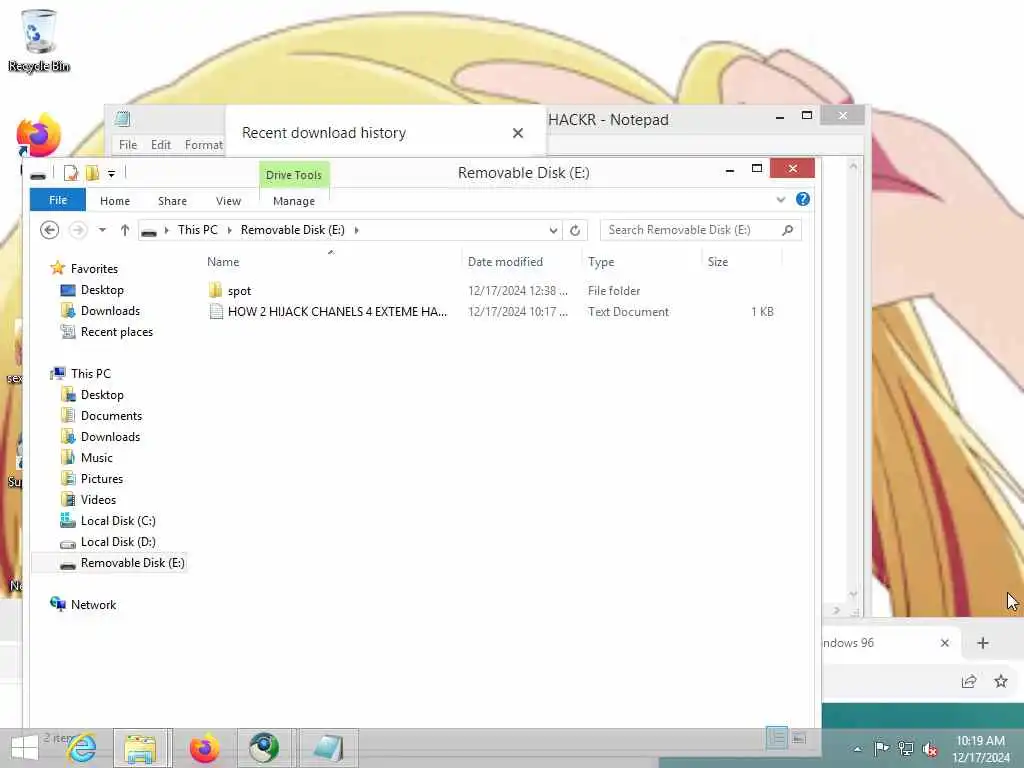Switch to Large icons view in status bar
This screenshot has height=768, width=1024.
(x=799, y=738)
